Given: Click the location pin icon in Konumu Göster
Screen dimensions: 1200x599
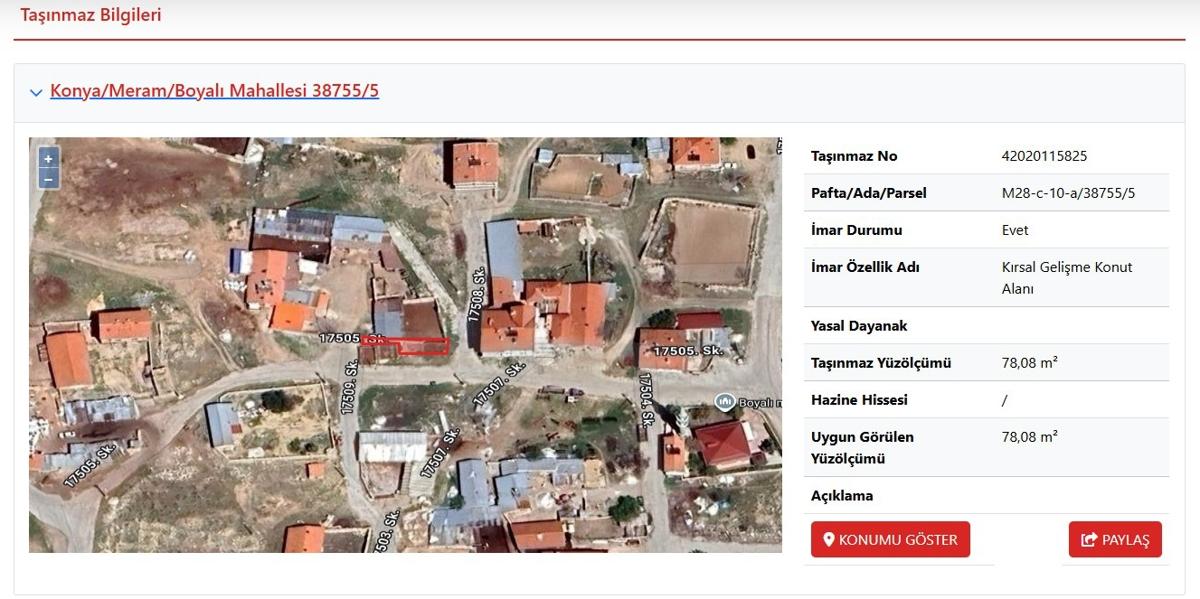Looking at the screenshot, I should coord(828,540).
